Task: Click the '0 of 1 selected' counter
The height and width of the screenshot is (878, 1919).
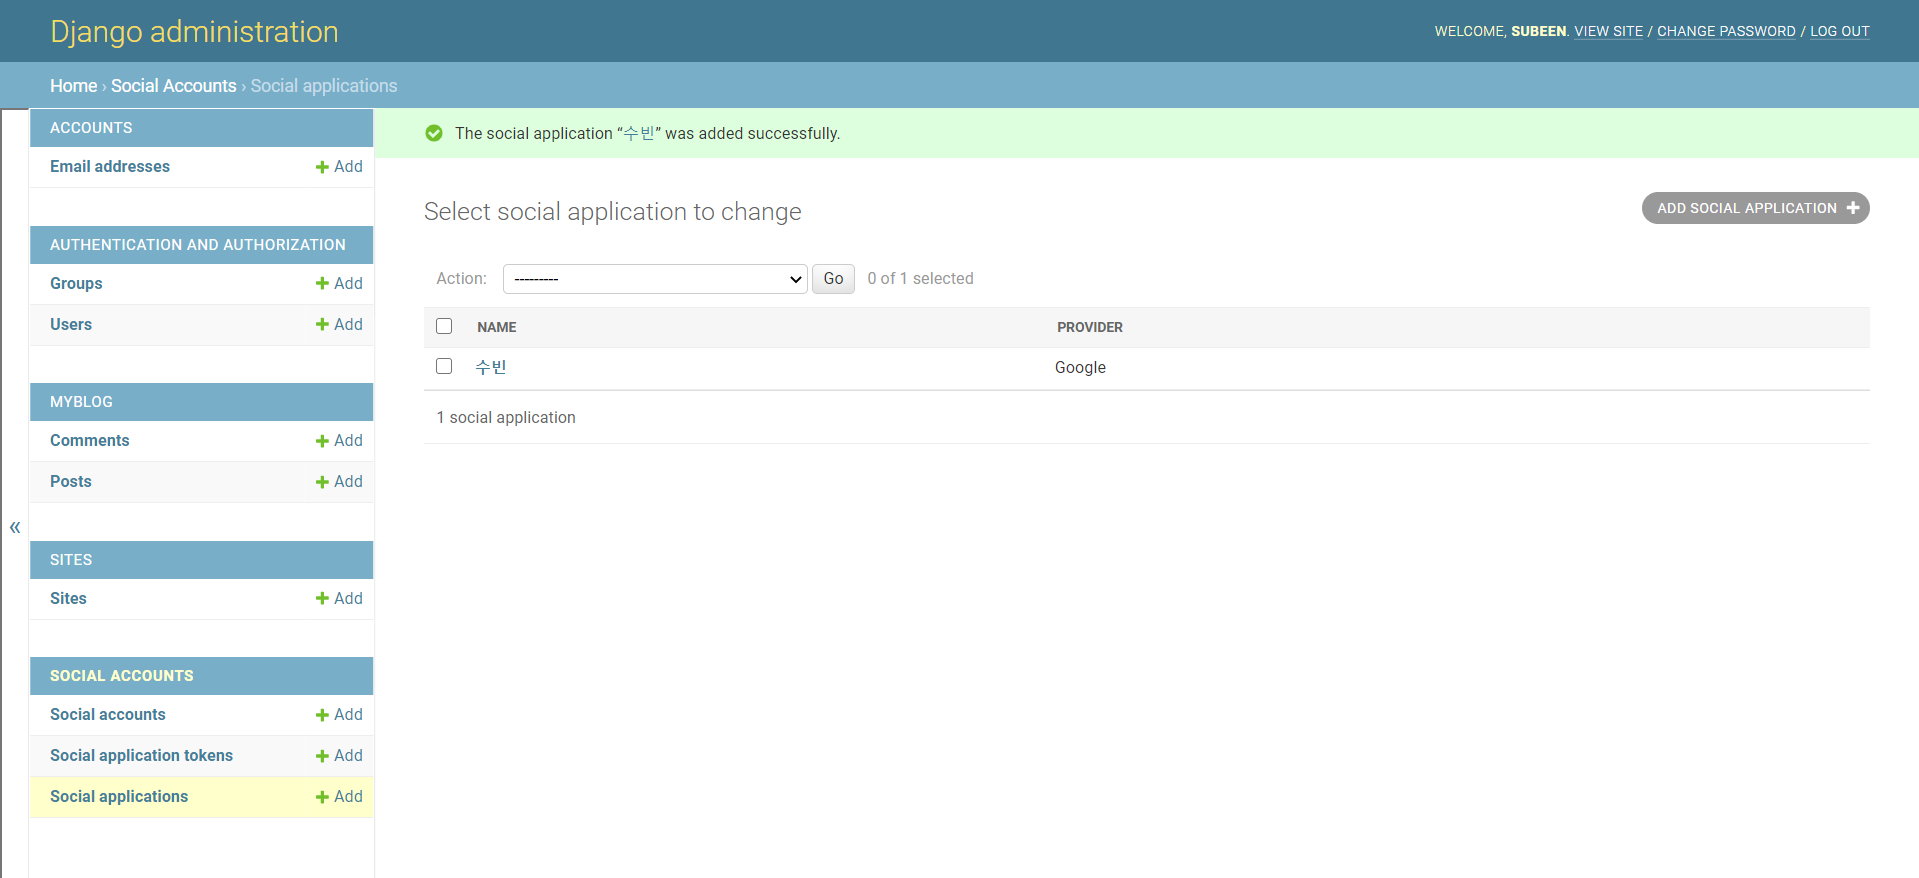Action: pyautogui.click(x=920, y=279)
